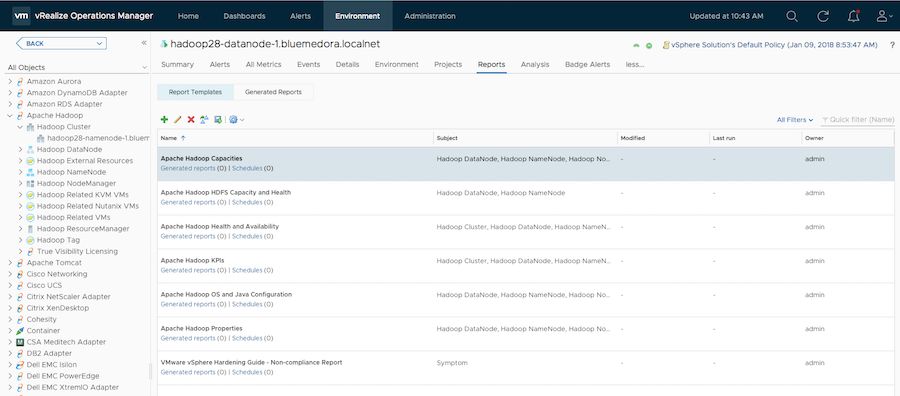Open Schedules link for Apache Hadoop Capacities
The width and height of the screenshot is (900, 396).
coord(247,169)
